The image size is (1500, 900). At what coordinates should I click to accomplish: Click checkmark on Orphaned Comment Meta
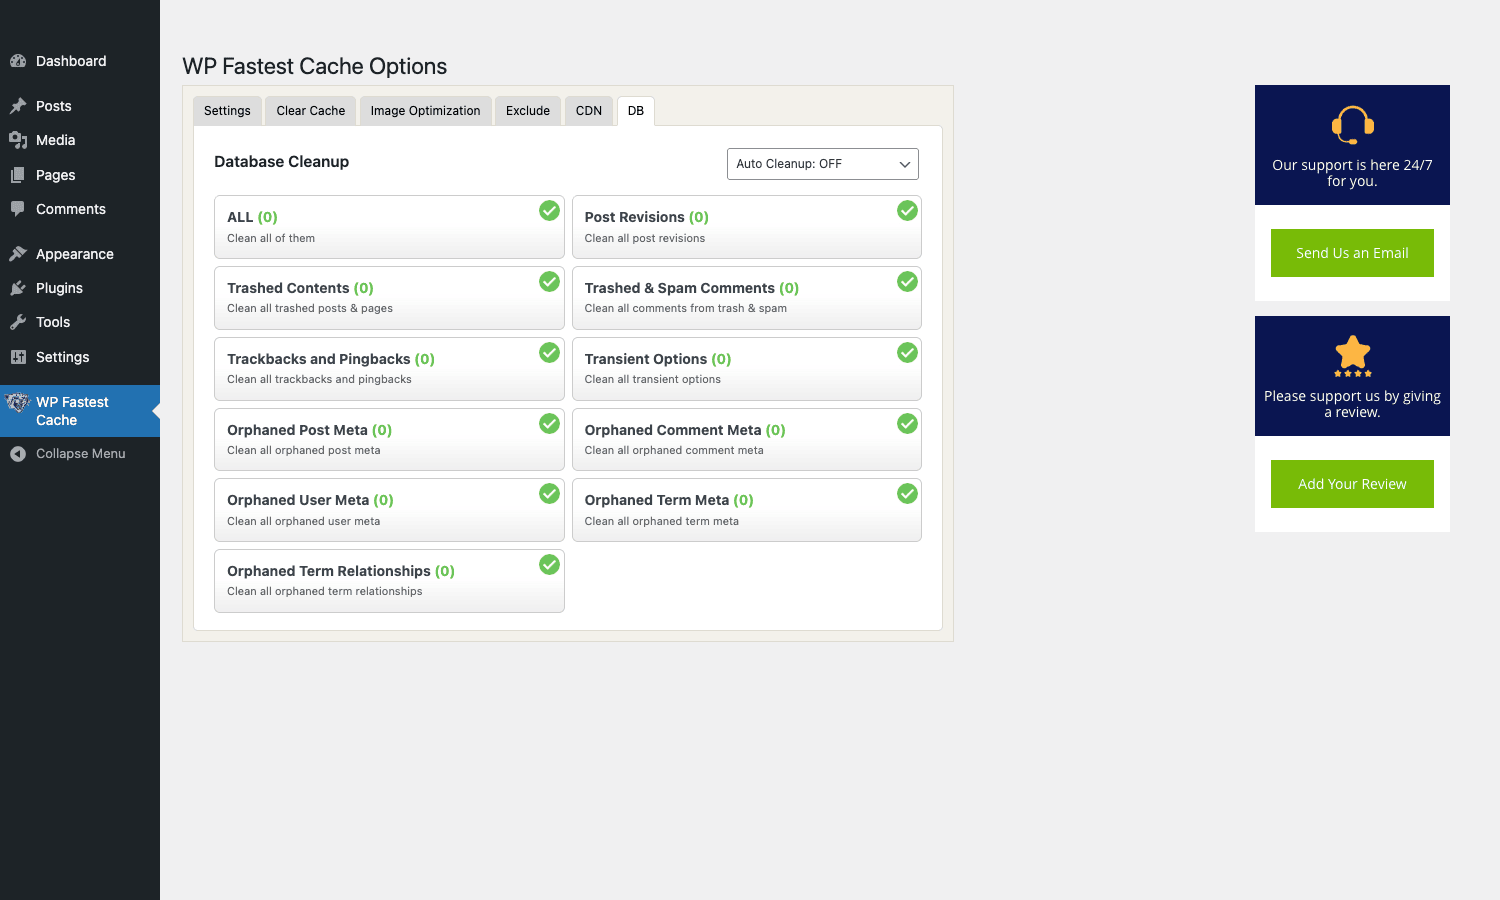coord(907,424)
